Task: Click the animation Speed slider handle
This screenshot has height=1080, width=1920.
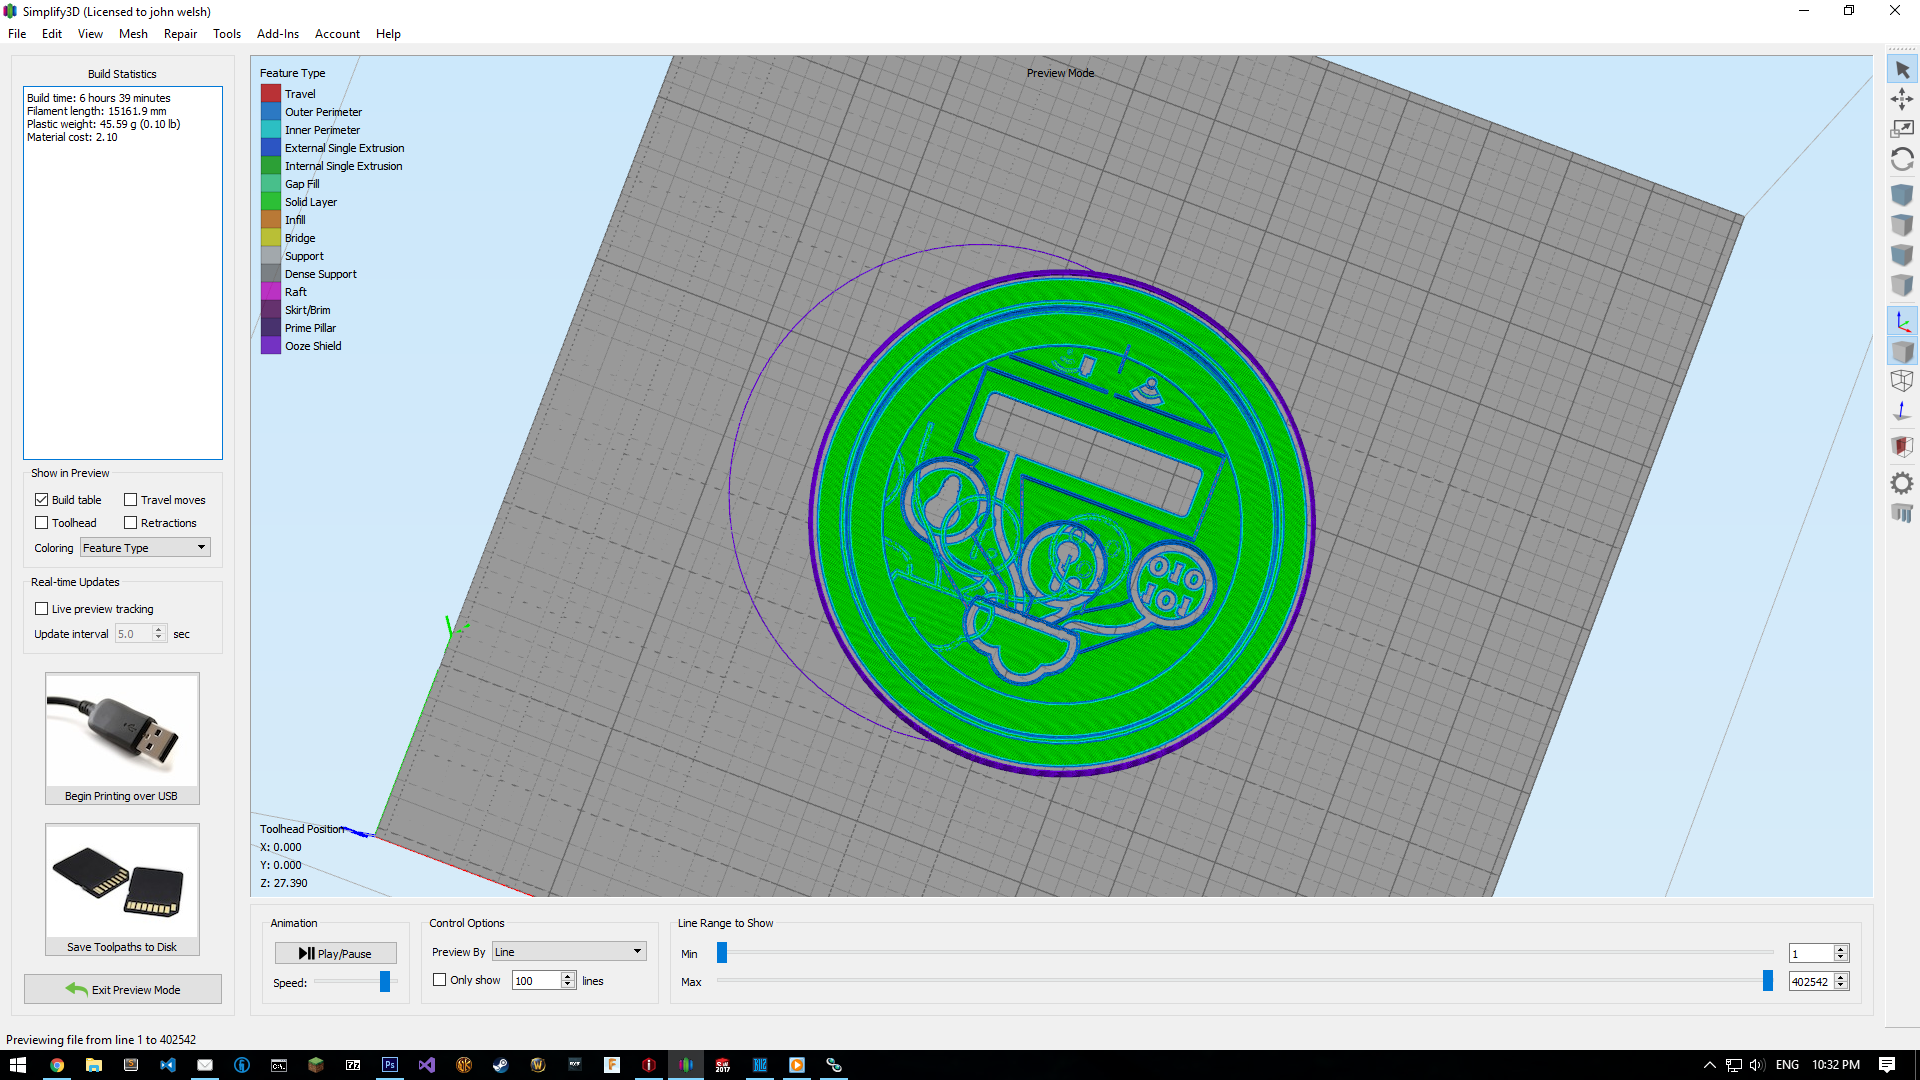Action: 385,982
